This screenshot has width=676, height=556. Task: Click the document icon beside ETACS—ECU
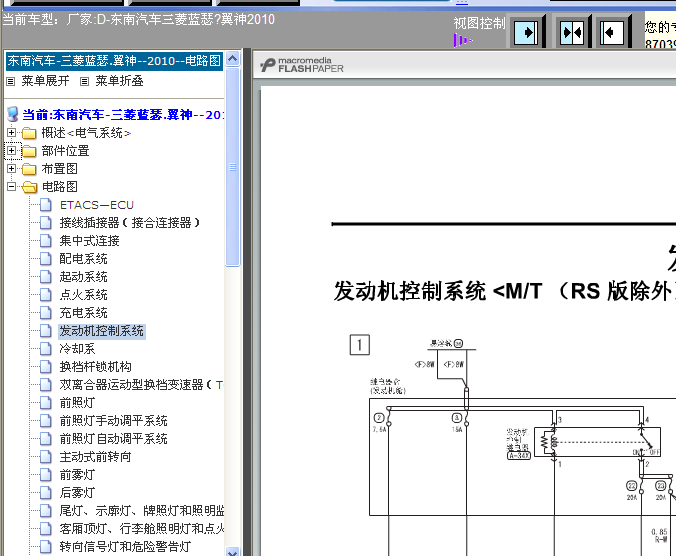tap(46, 205)
